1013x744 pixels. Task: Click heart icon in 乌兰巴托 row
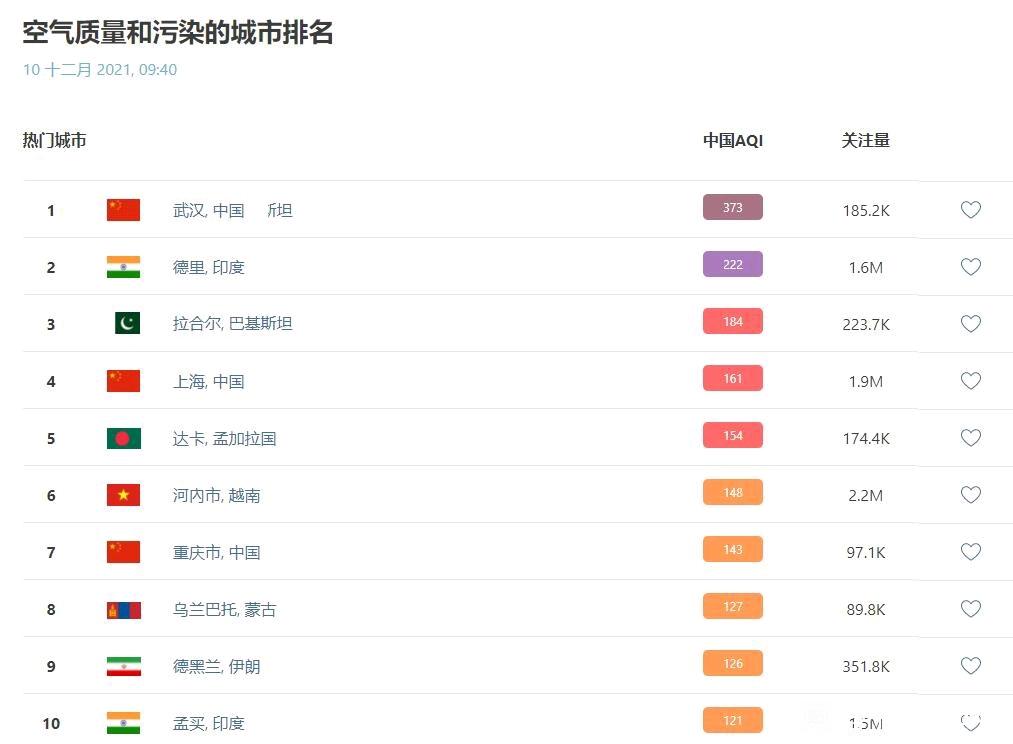pyautogui.click(x=970, y=609)
